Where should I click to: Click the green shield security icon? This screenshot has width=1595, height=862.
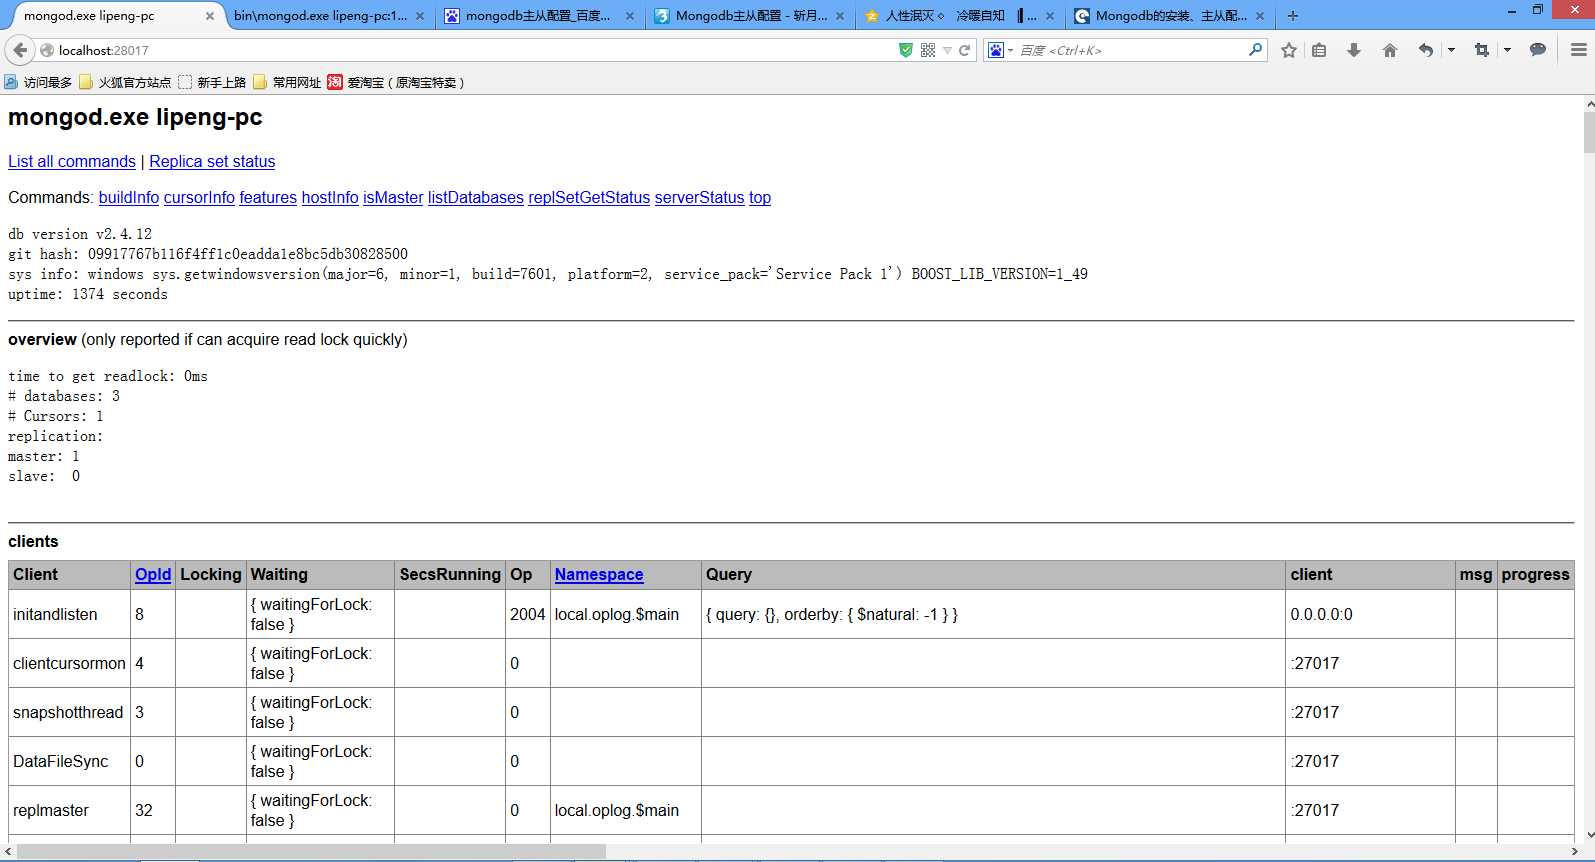(906, 50)
